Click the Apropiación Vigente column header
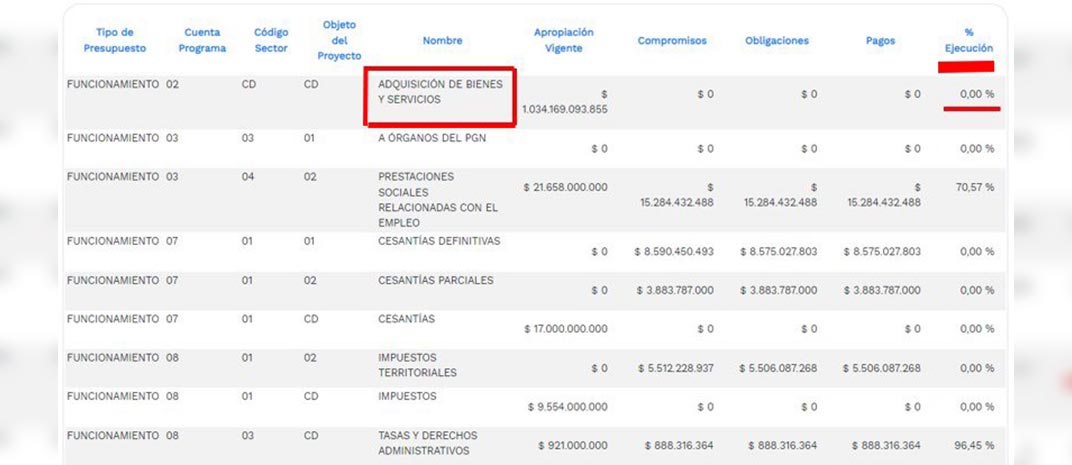This screenshot has width=1072, height=465. pyautogui.click(x=563, y=40)
